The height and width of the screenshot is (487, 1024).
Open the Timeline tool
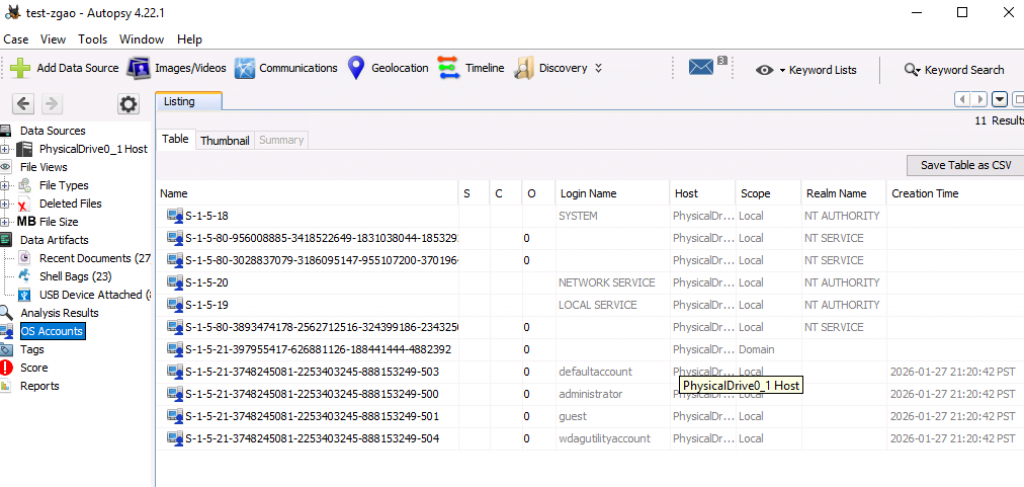449,69
